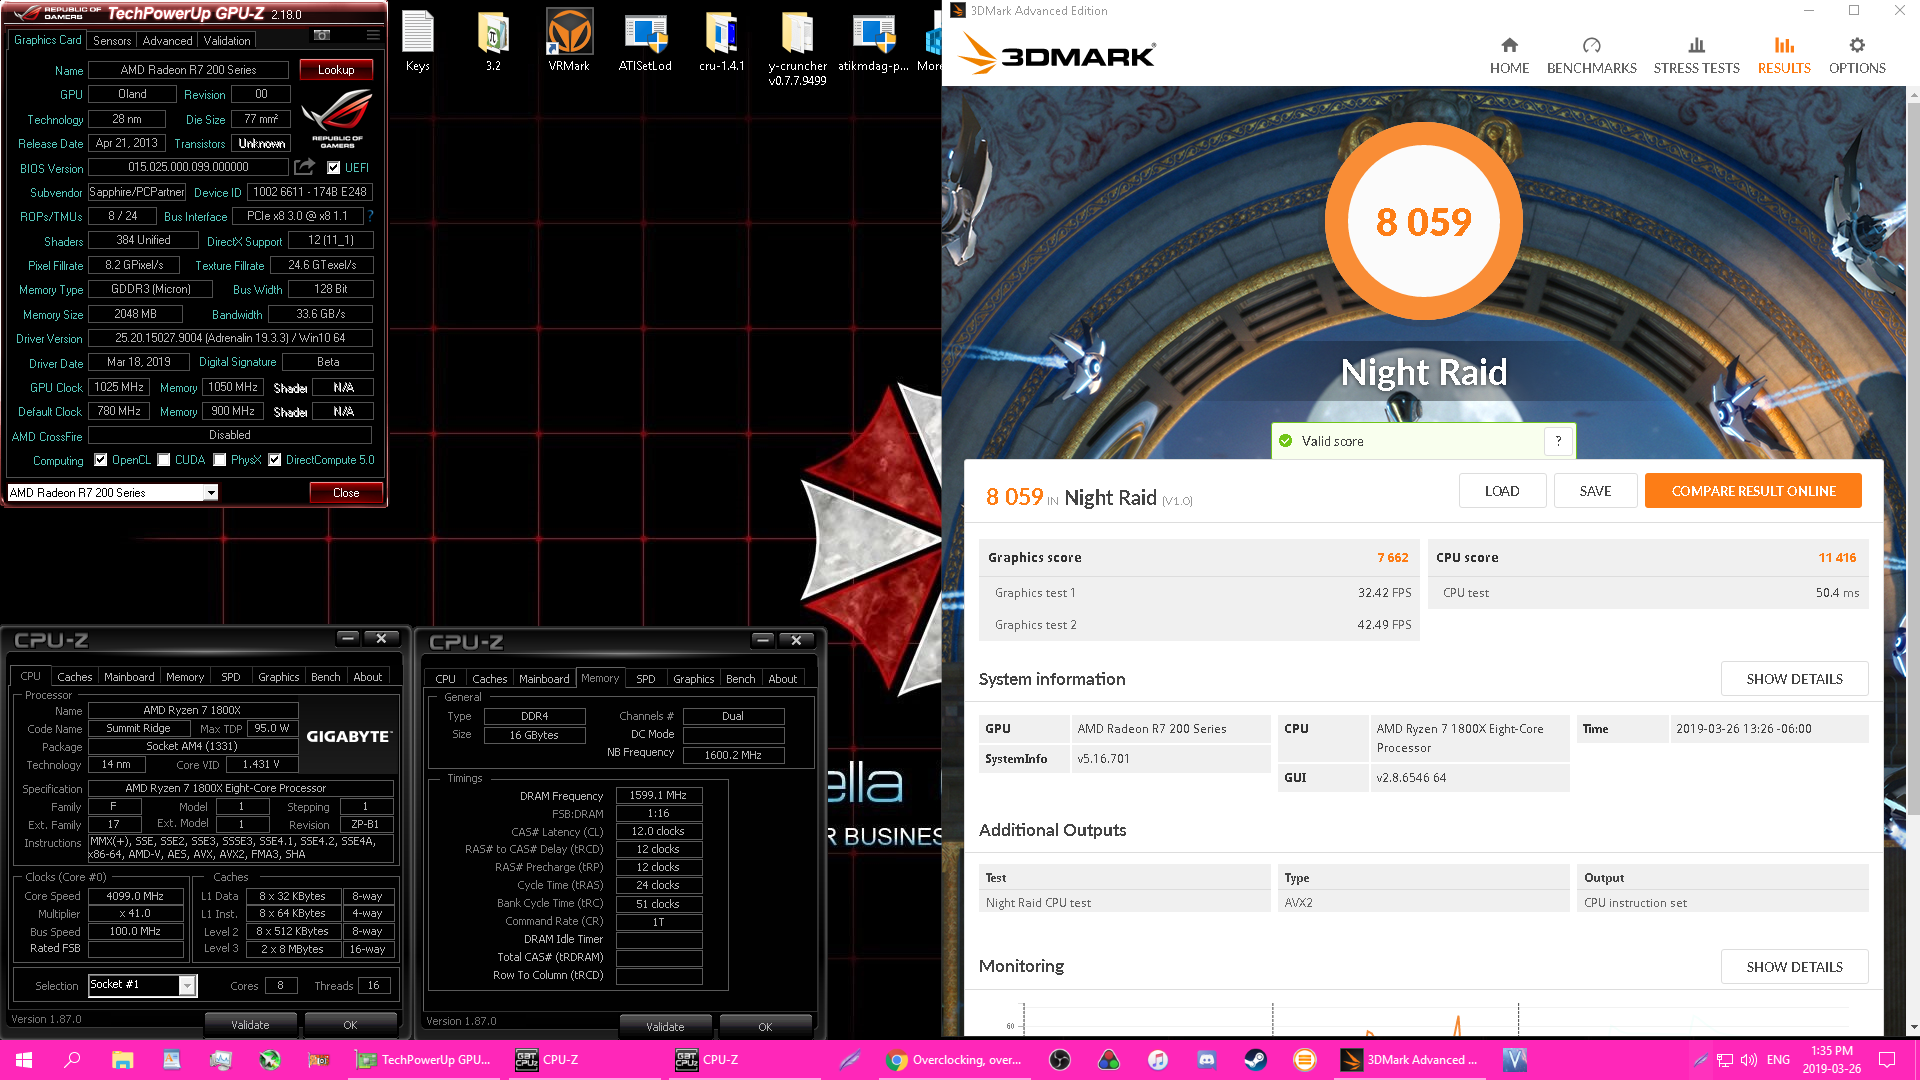Toggle the UEFI checkbox in GPU-Z
The width and height of the screenshot is (1920, 1080).
334,168
